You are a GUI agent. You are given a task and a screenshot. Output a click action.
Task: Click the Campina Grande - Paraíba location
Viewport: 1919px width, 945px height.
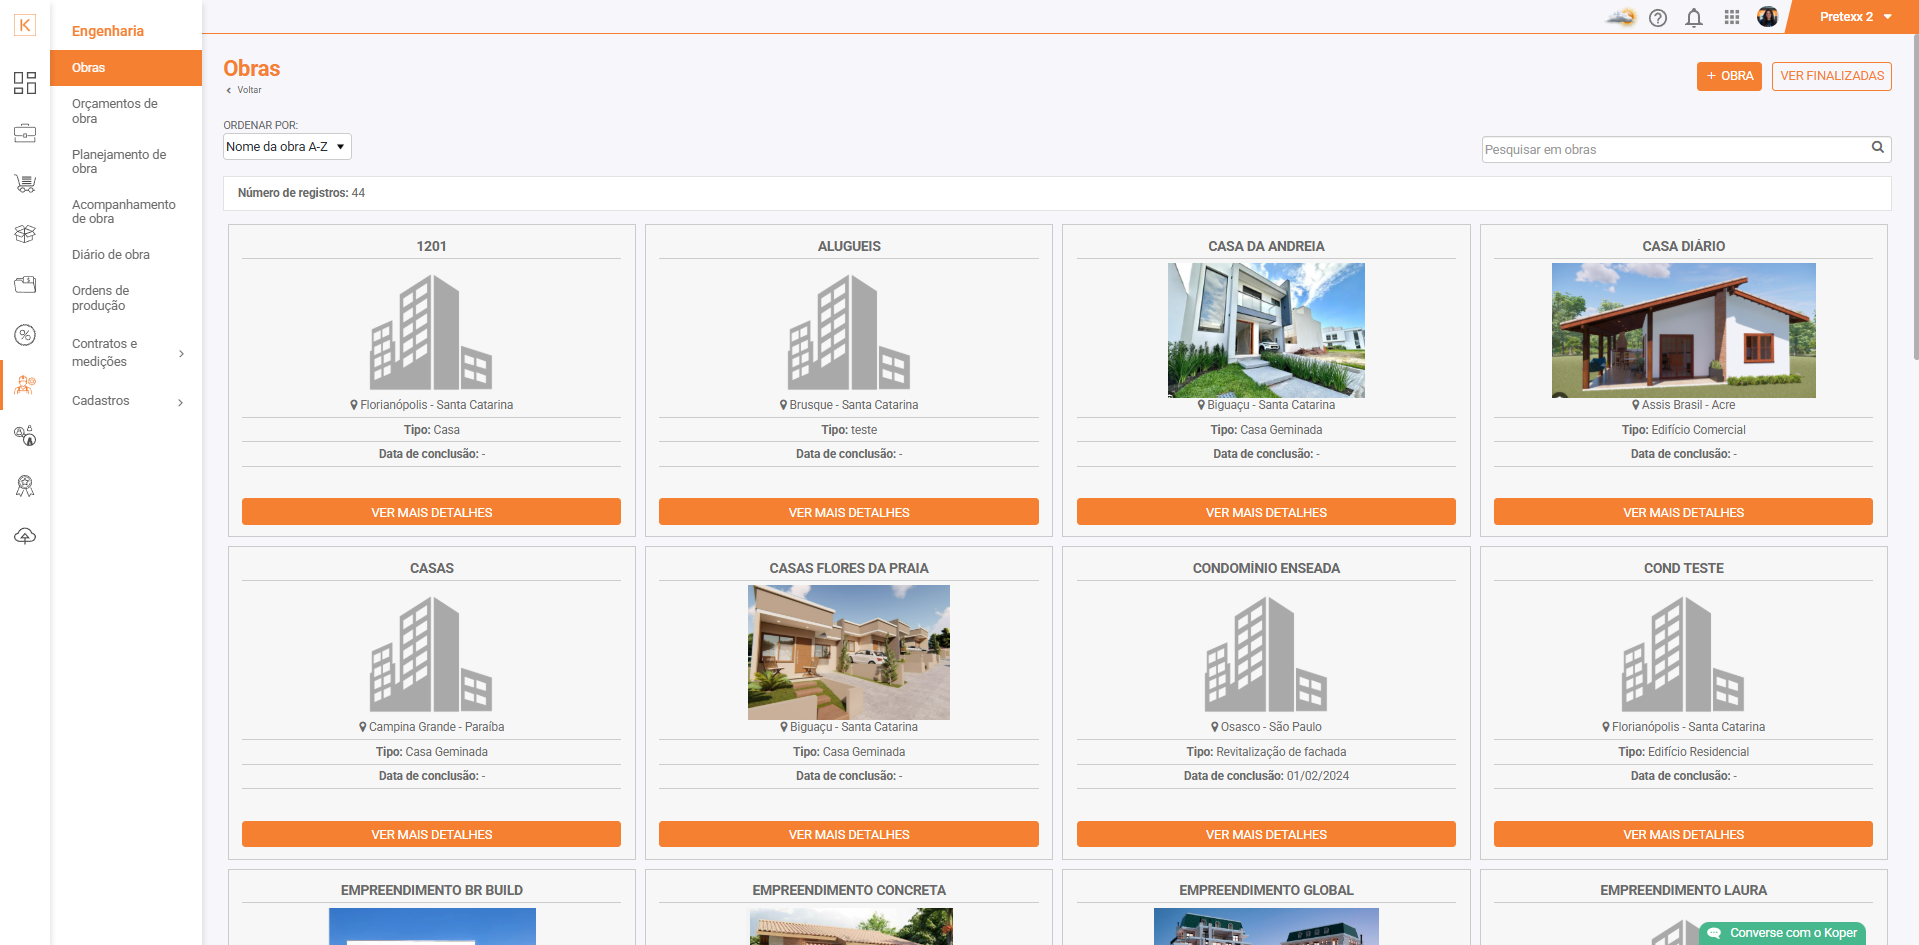click(431, 727)
